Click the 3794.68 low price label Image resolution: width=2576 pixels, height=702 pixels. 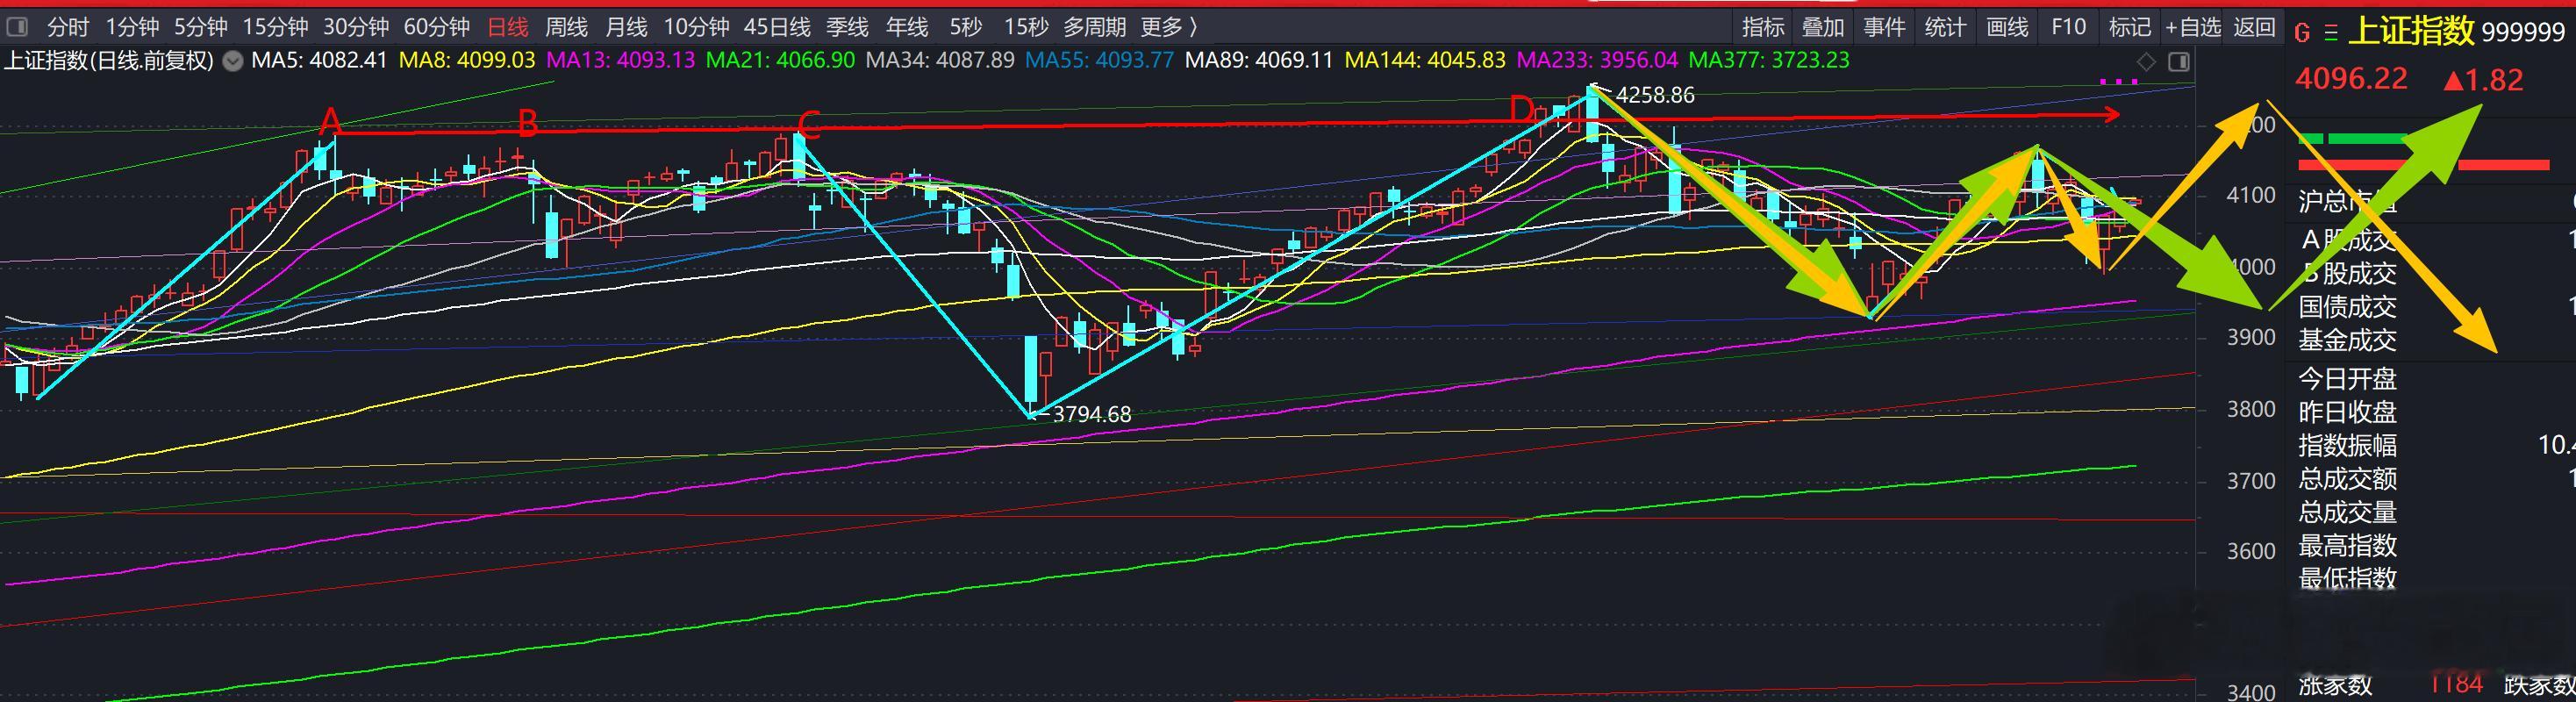1092,414
